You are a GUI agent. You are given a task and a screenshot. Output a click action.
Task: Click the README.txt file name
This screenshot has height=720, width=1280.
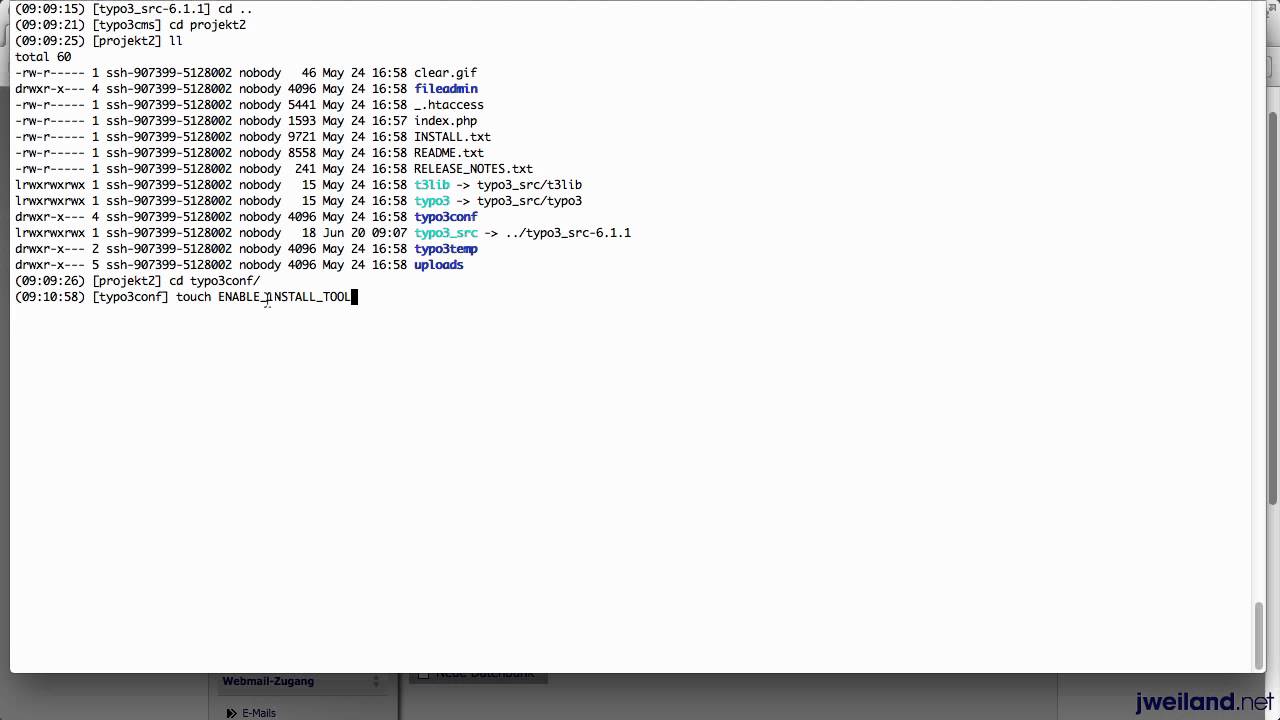tap(449, 153)
